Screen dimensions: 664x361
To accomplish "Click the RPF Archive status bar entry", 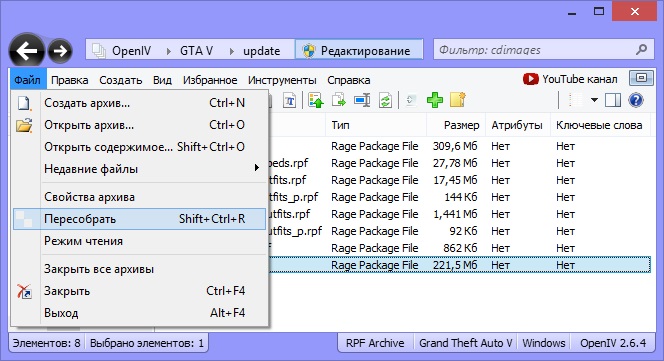I will point(375,343).
